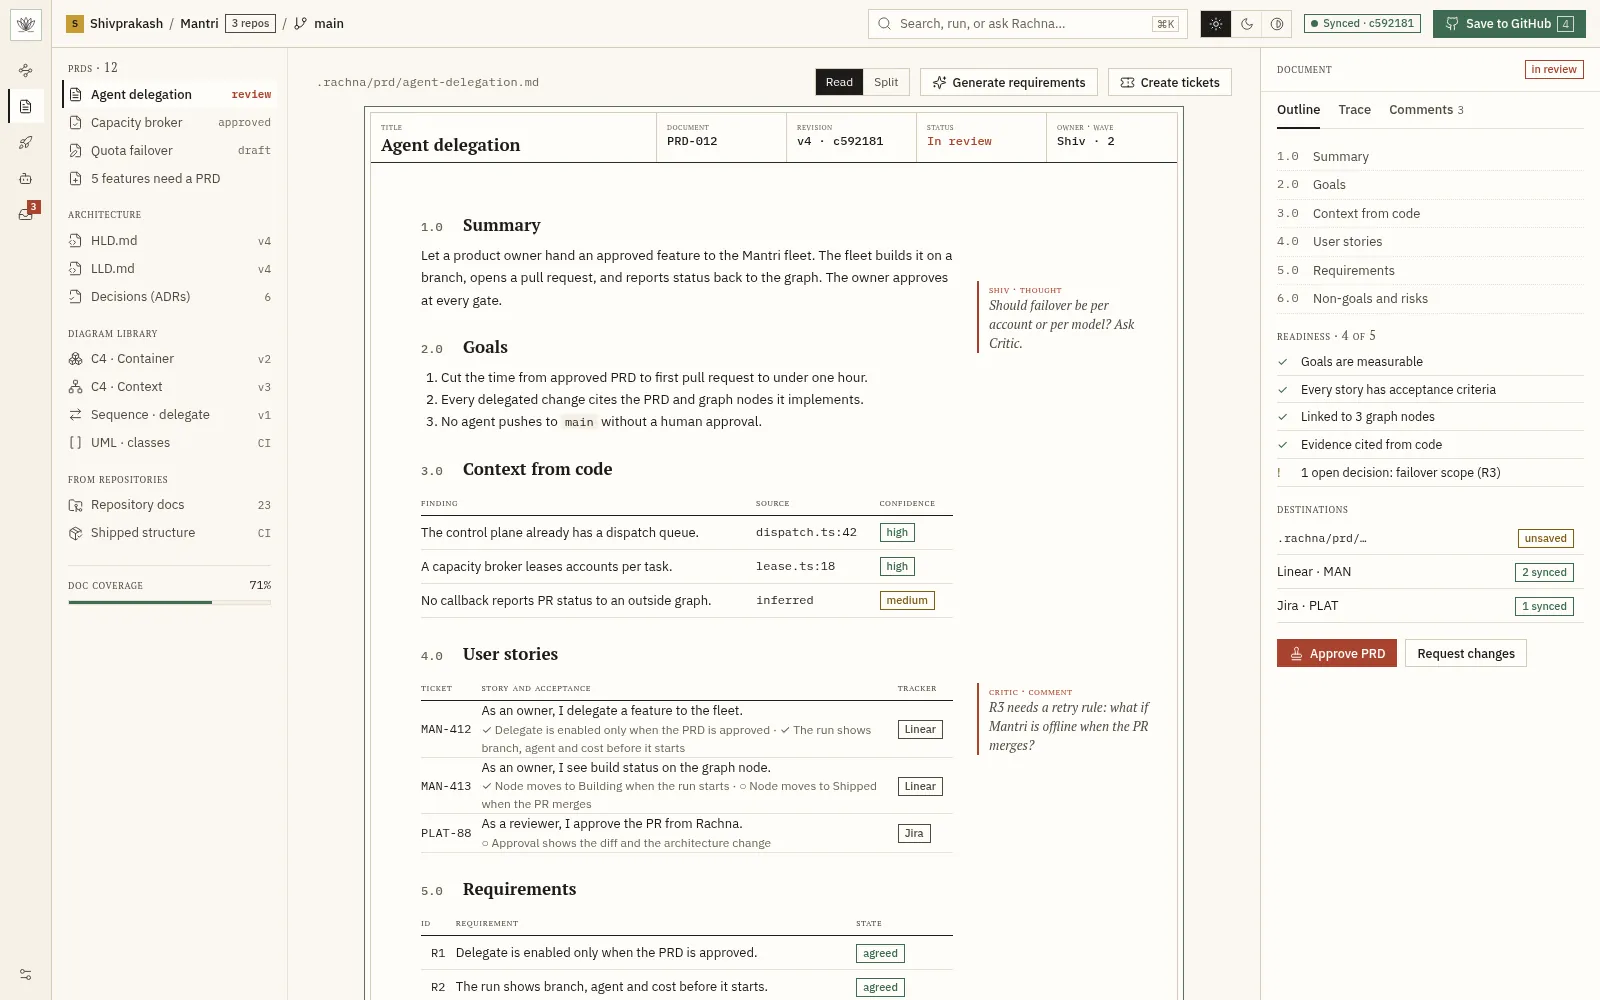Jump to Requirements in the outline
The width and height of the screenshot is (1600, 1000).
coord(1430,270)
